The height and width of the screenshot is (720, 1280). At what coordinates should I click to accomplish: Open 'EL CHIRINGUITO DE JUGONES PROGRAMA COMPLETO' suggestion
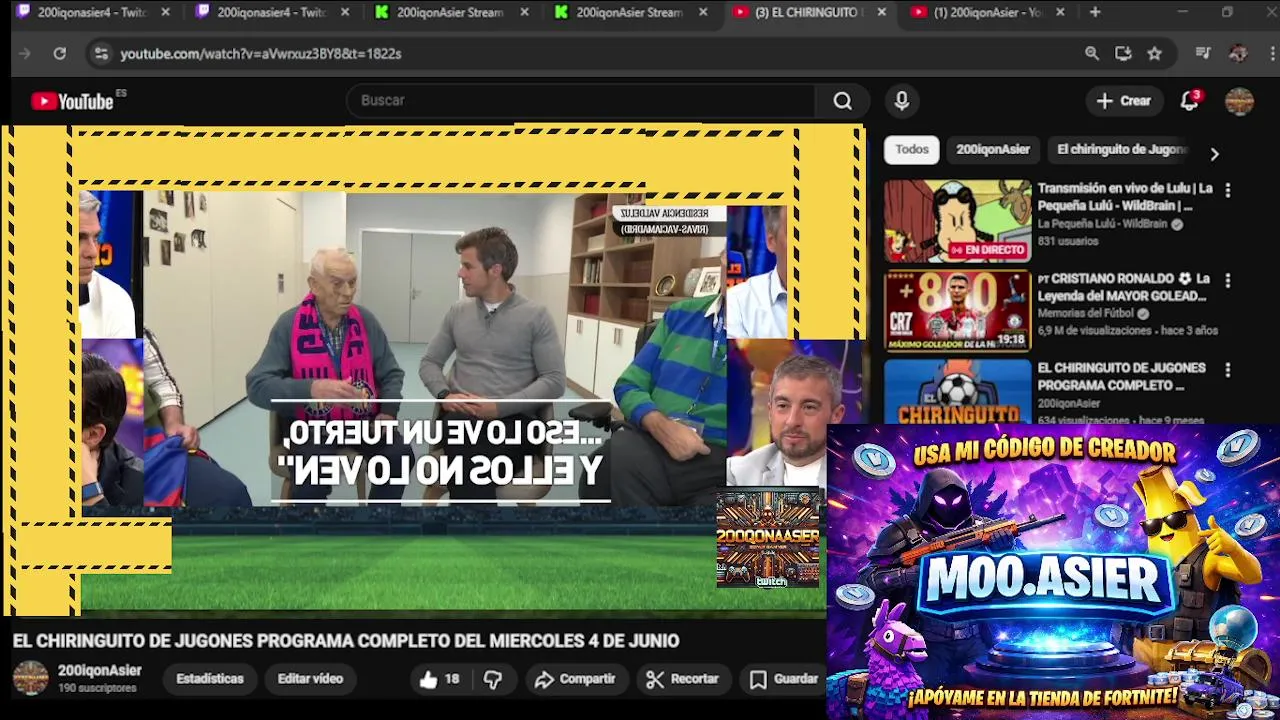(1121, 377)
